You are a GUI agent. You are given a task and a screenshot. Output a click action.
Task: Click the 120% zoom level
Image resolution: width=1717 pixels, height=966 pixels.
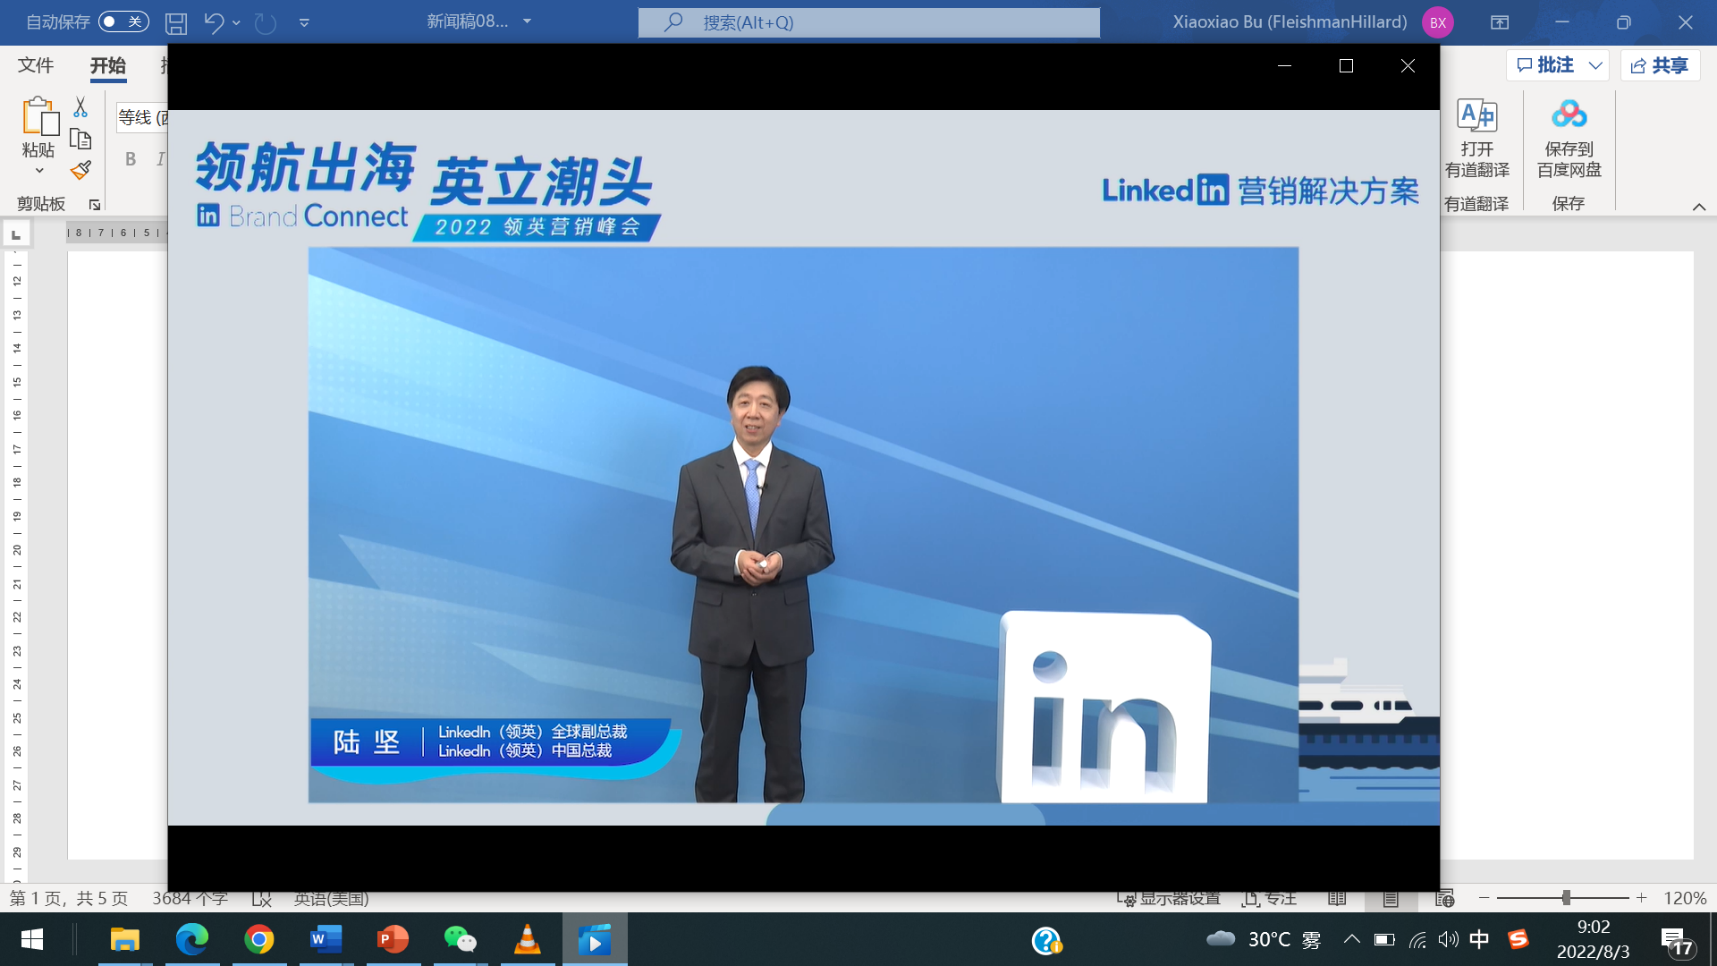(x=1685, y=898)
